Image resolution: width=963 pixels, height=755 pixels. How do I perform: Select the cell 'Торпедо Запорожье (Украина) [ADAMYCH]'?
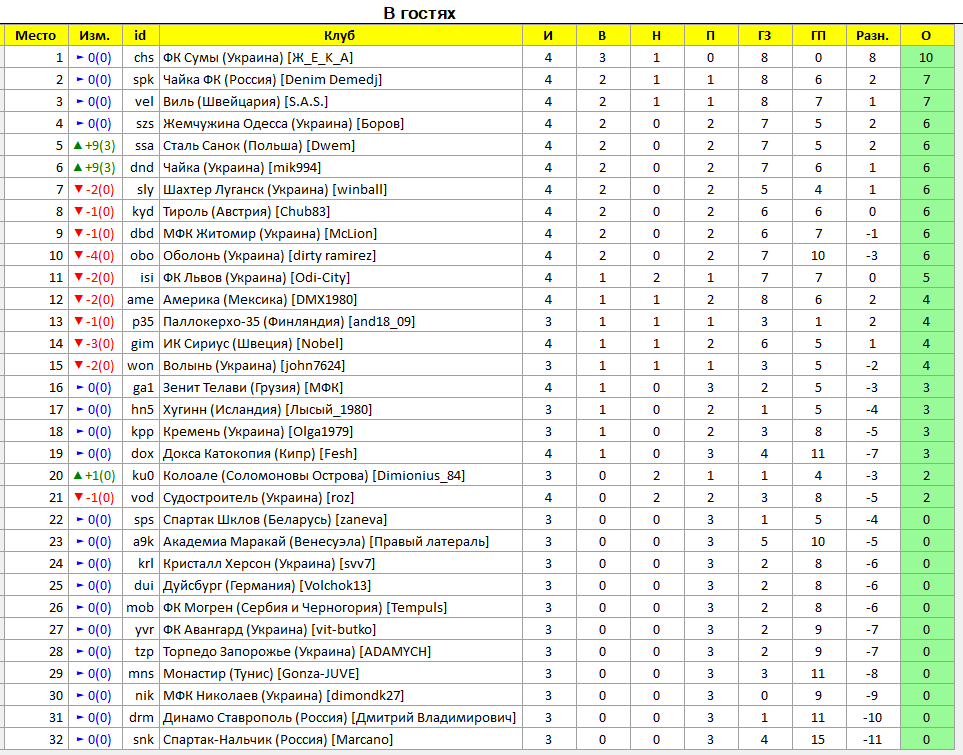[x=341, y=652]
